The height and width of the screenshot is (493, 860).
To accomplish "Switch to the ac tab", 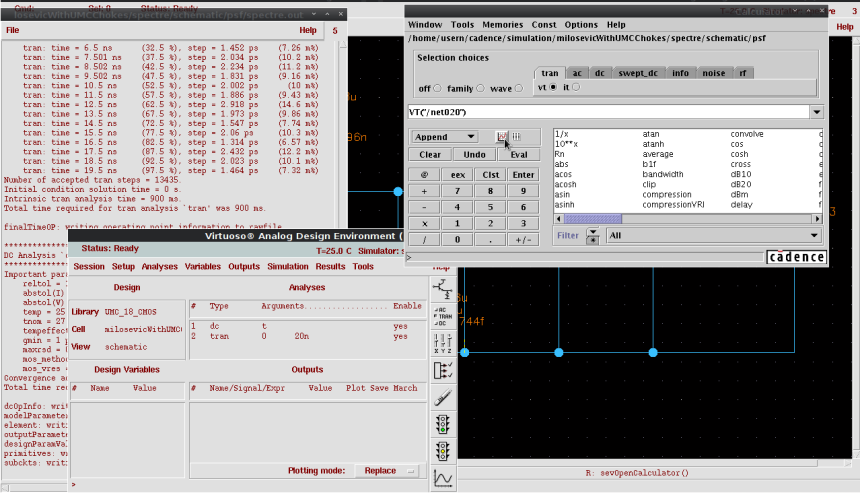I will 577,73.
